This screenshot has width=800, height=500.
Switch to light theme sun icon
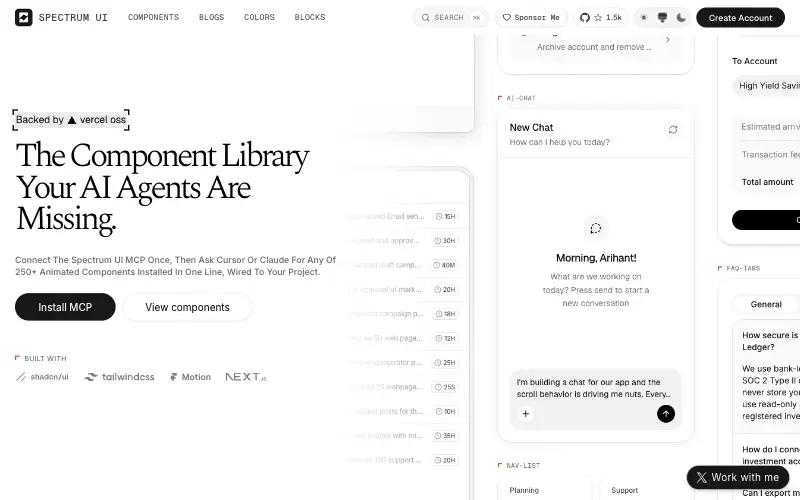point(644,17)
